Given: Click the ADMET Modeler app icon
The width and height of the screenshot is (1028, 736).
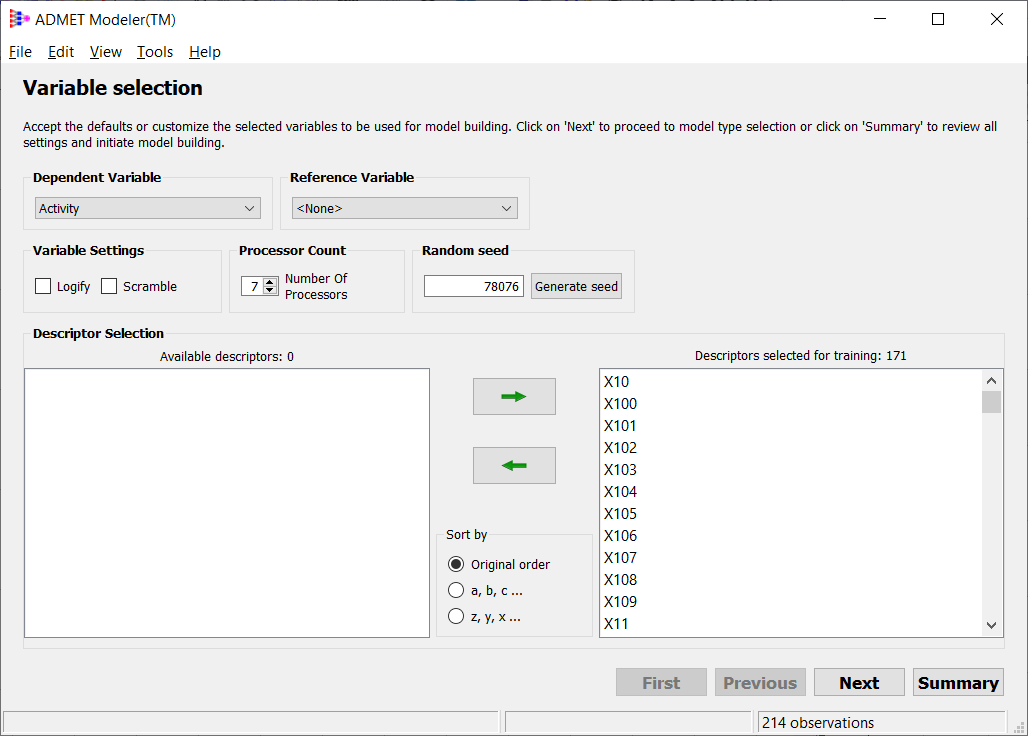Looking at the screenshot, I should coord(19,19).
